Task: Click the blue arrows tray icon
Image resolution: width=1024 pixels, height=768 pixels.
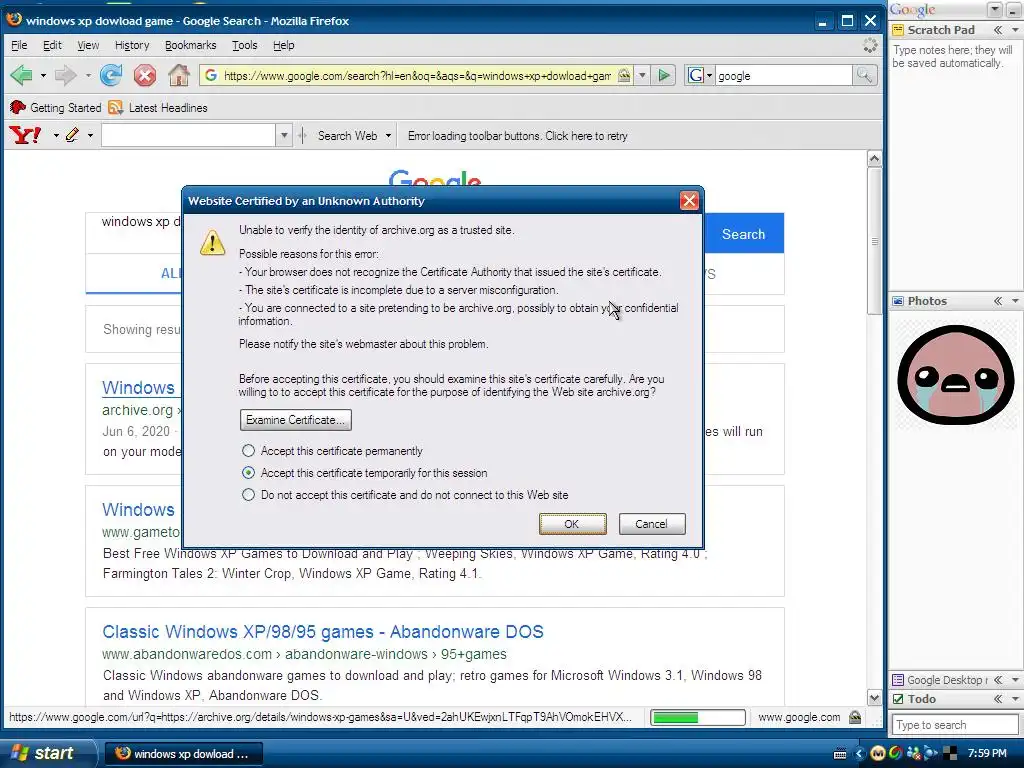Action: [931, 753]
